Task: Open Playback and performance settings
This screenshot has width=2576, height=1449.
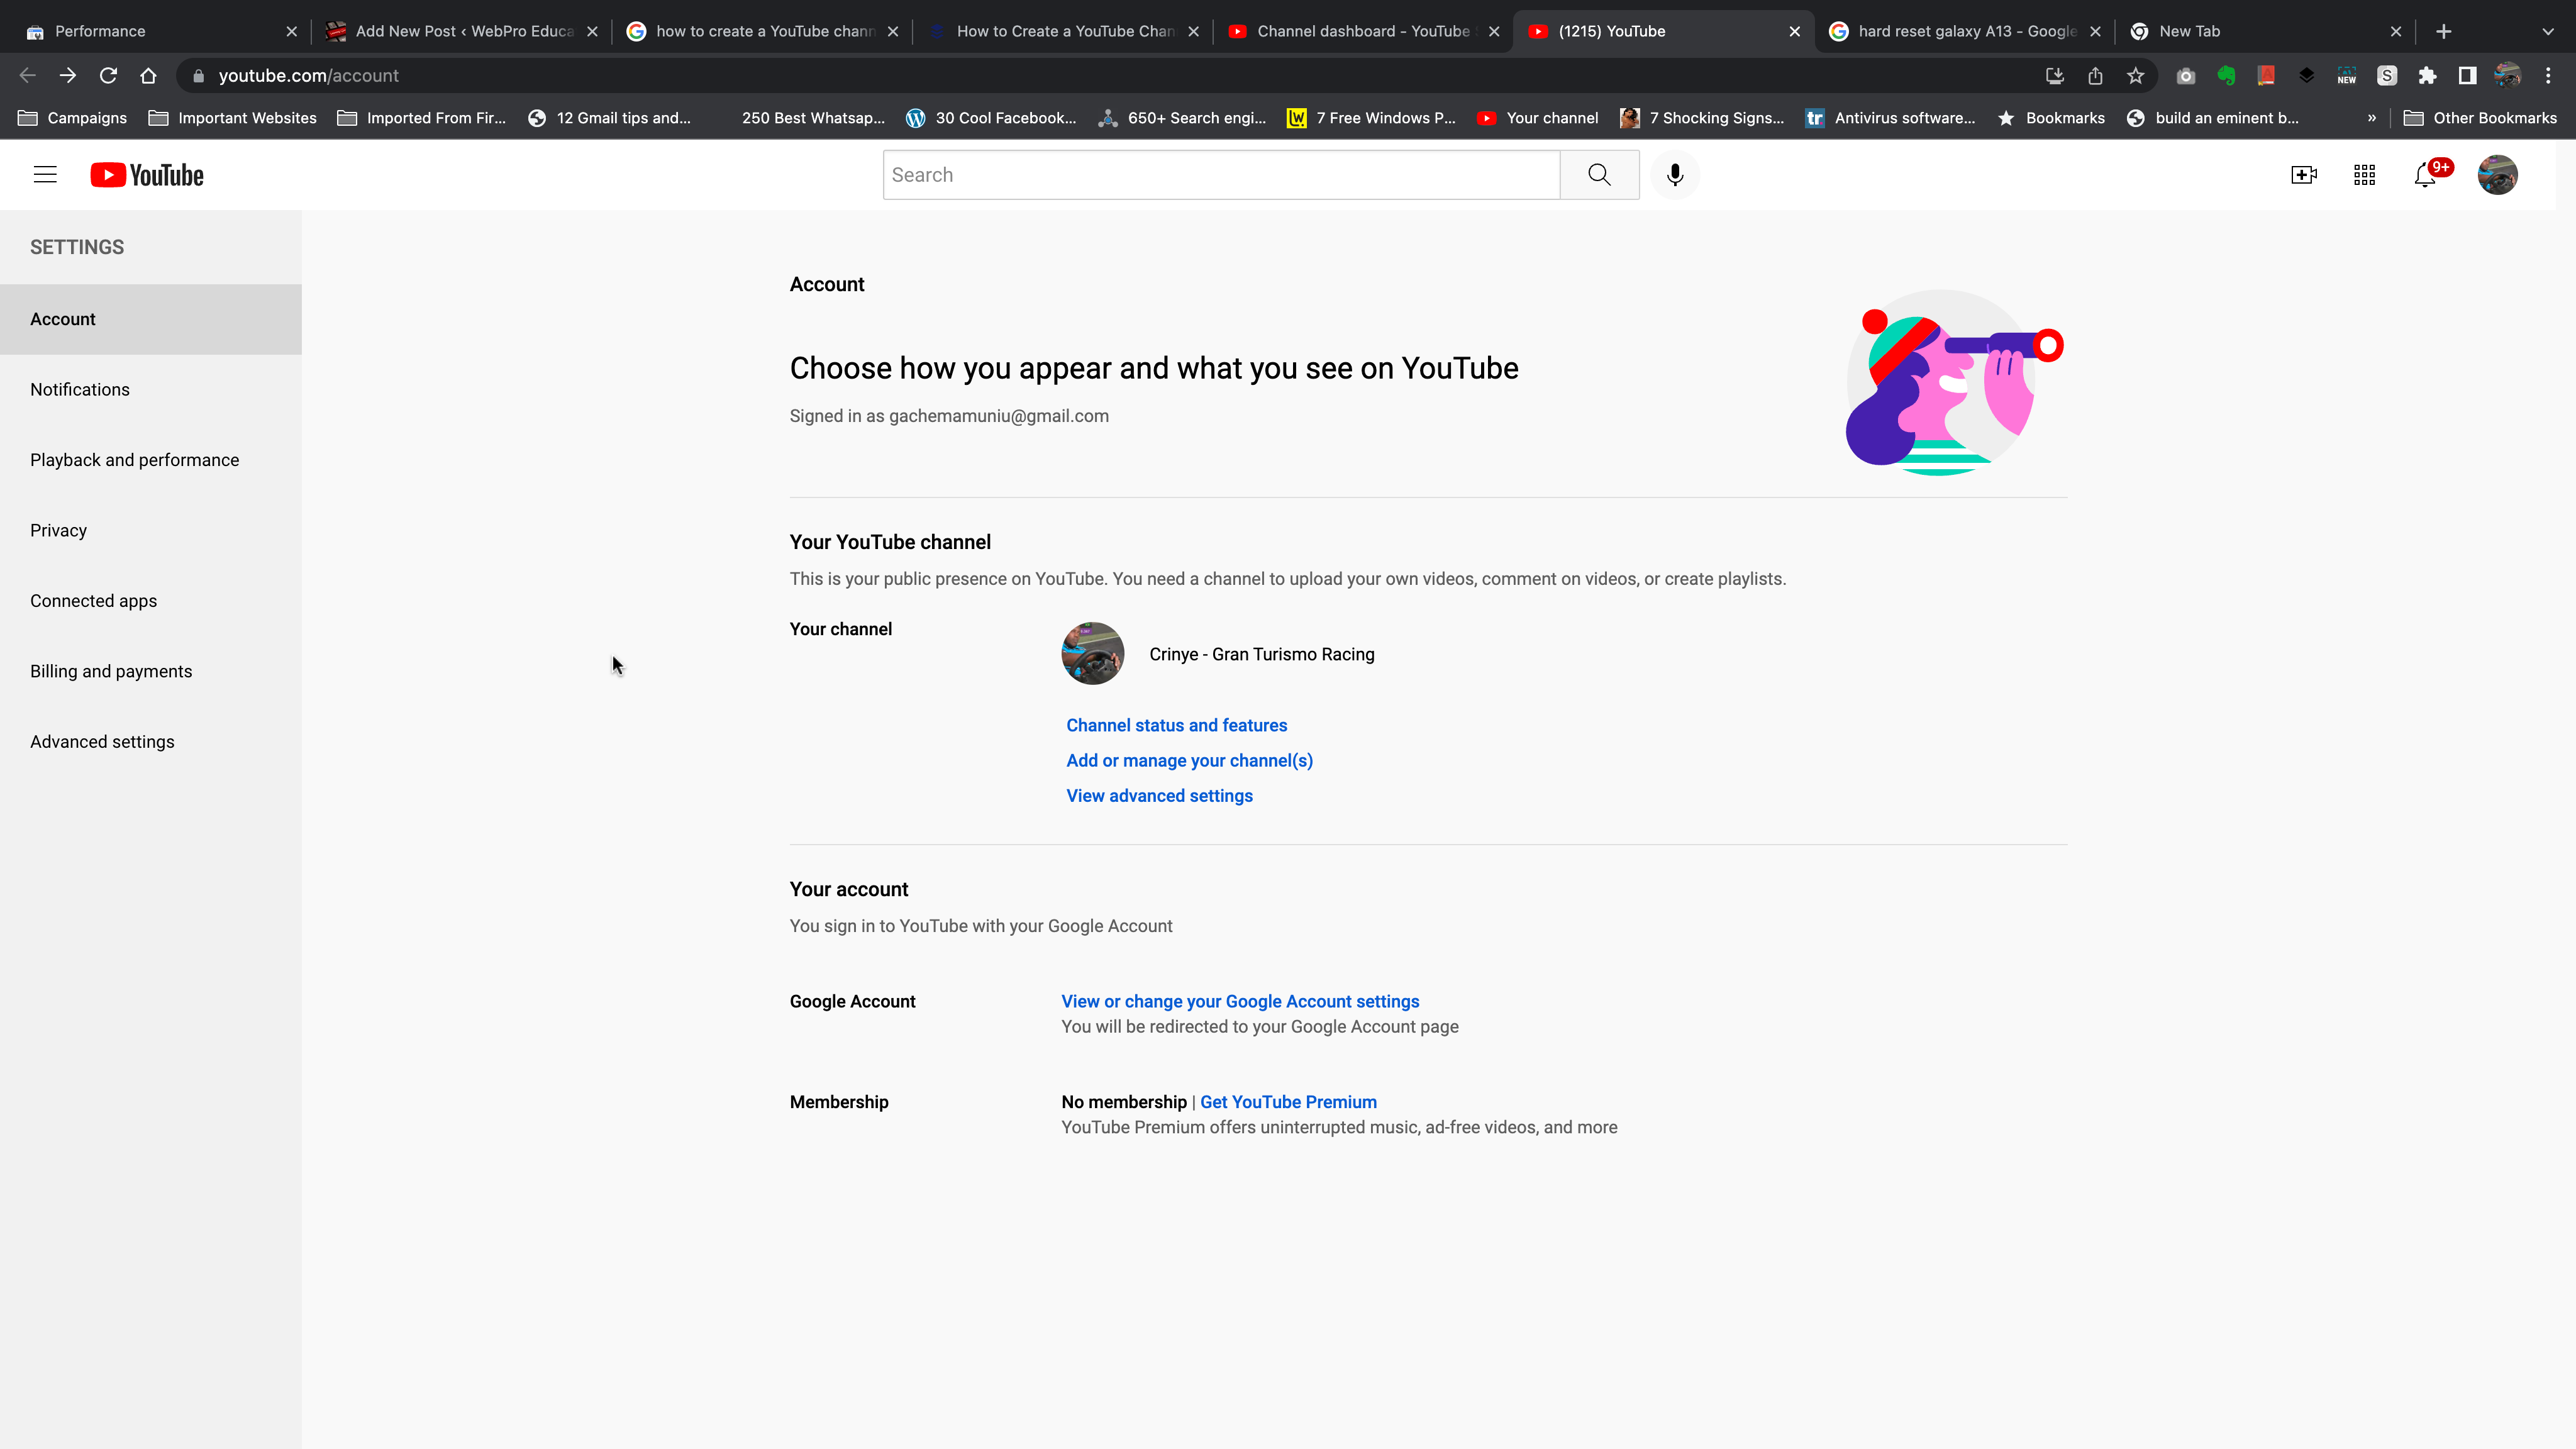Action: click(x=151, y=460)
